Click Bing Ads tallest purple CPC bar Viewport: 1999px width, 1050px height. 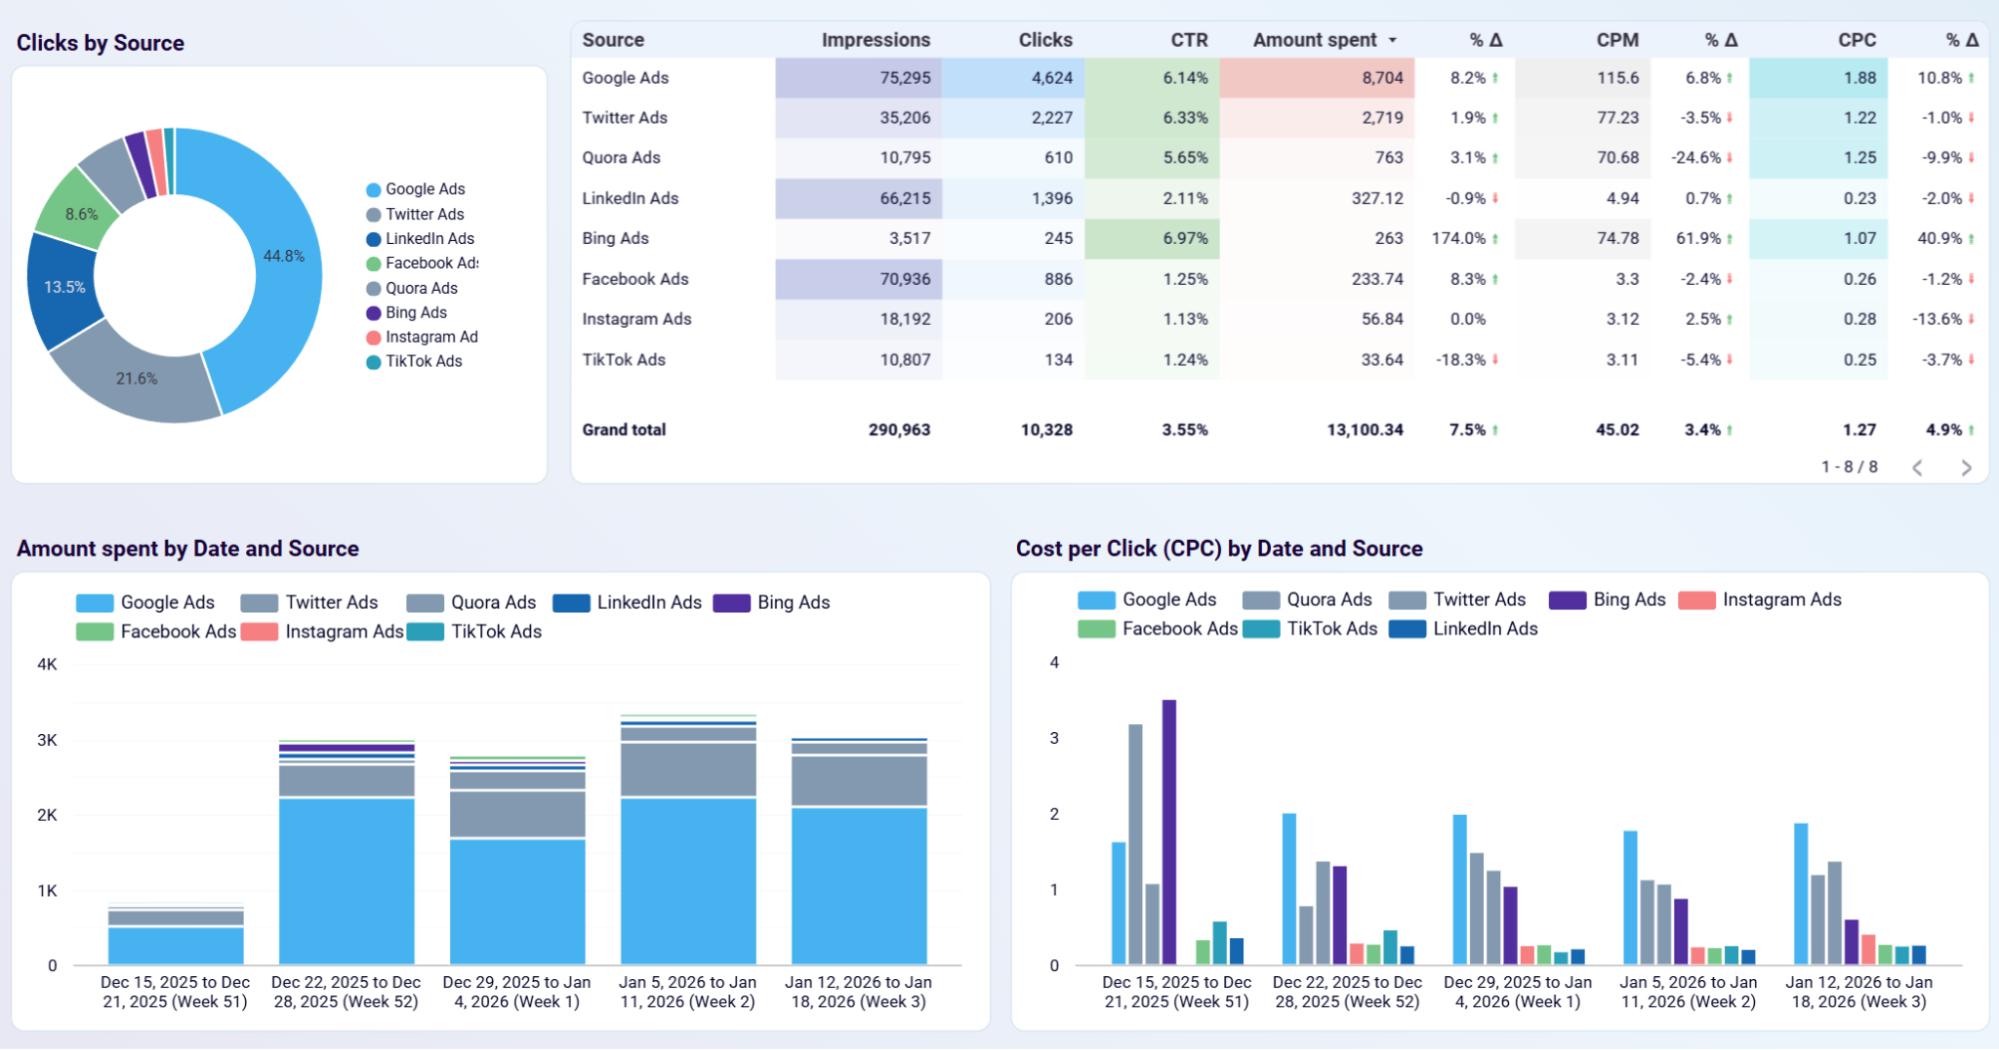coord(1169,830)
